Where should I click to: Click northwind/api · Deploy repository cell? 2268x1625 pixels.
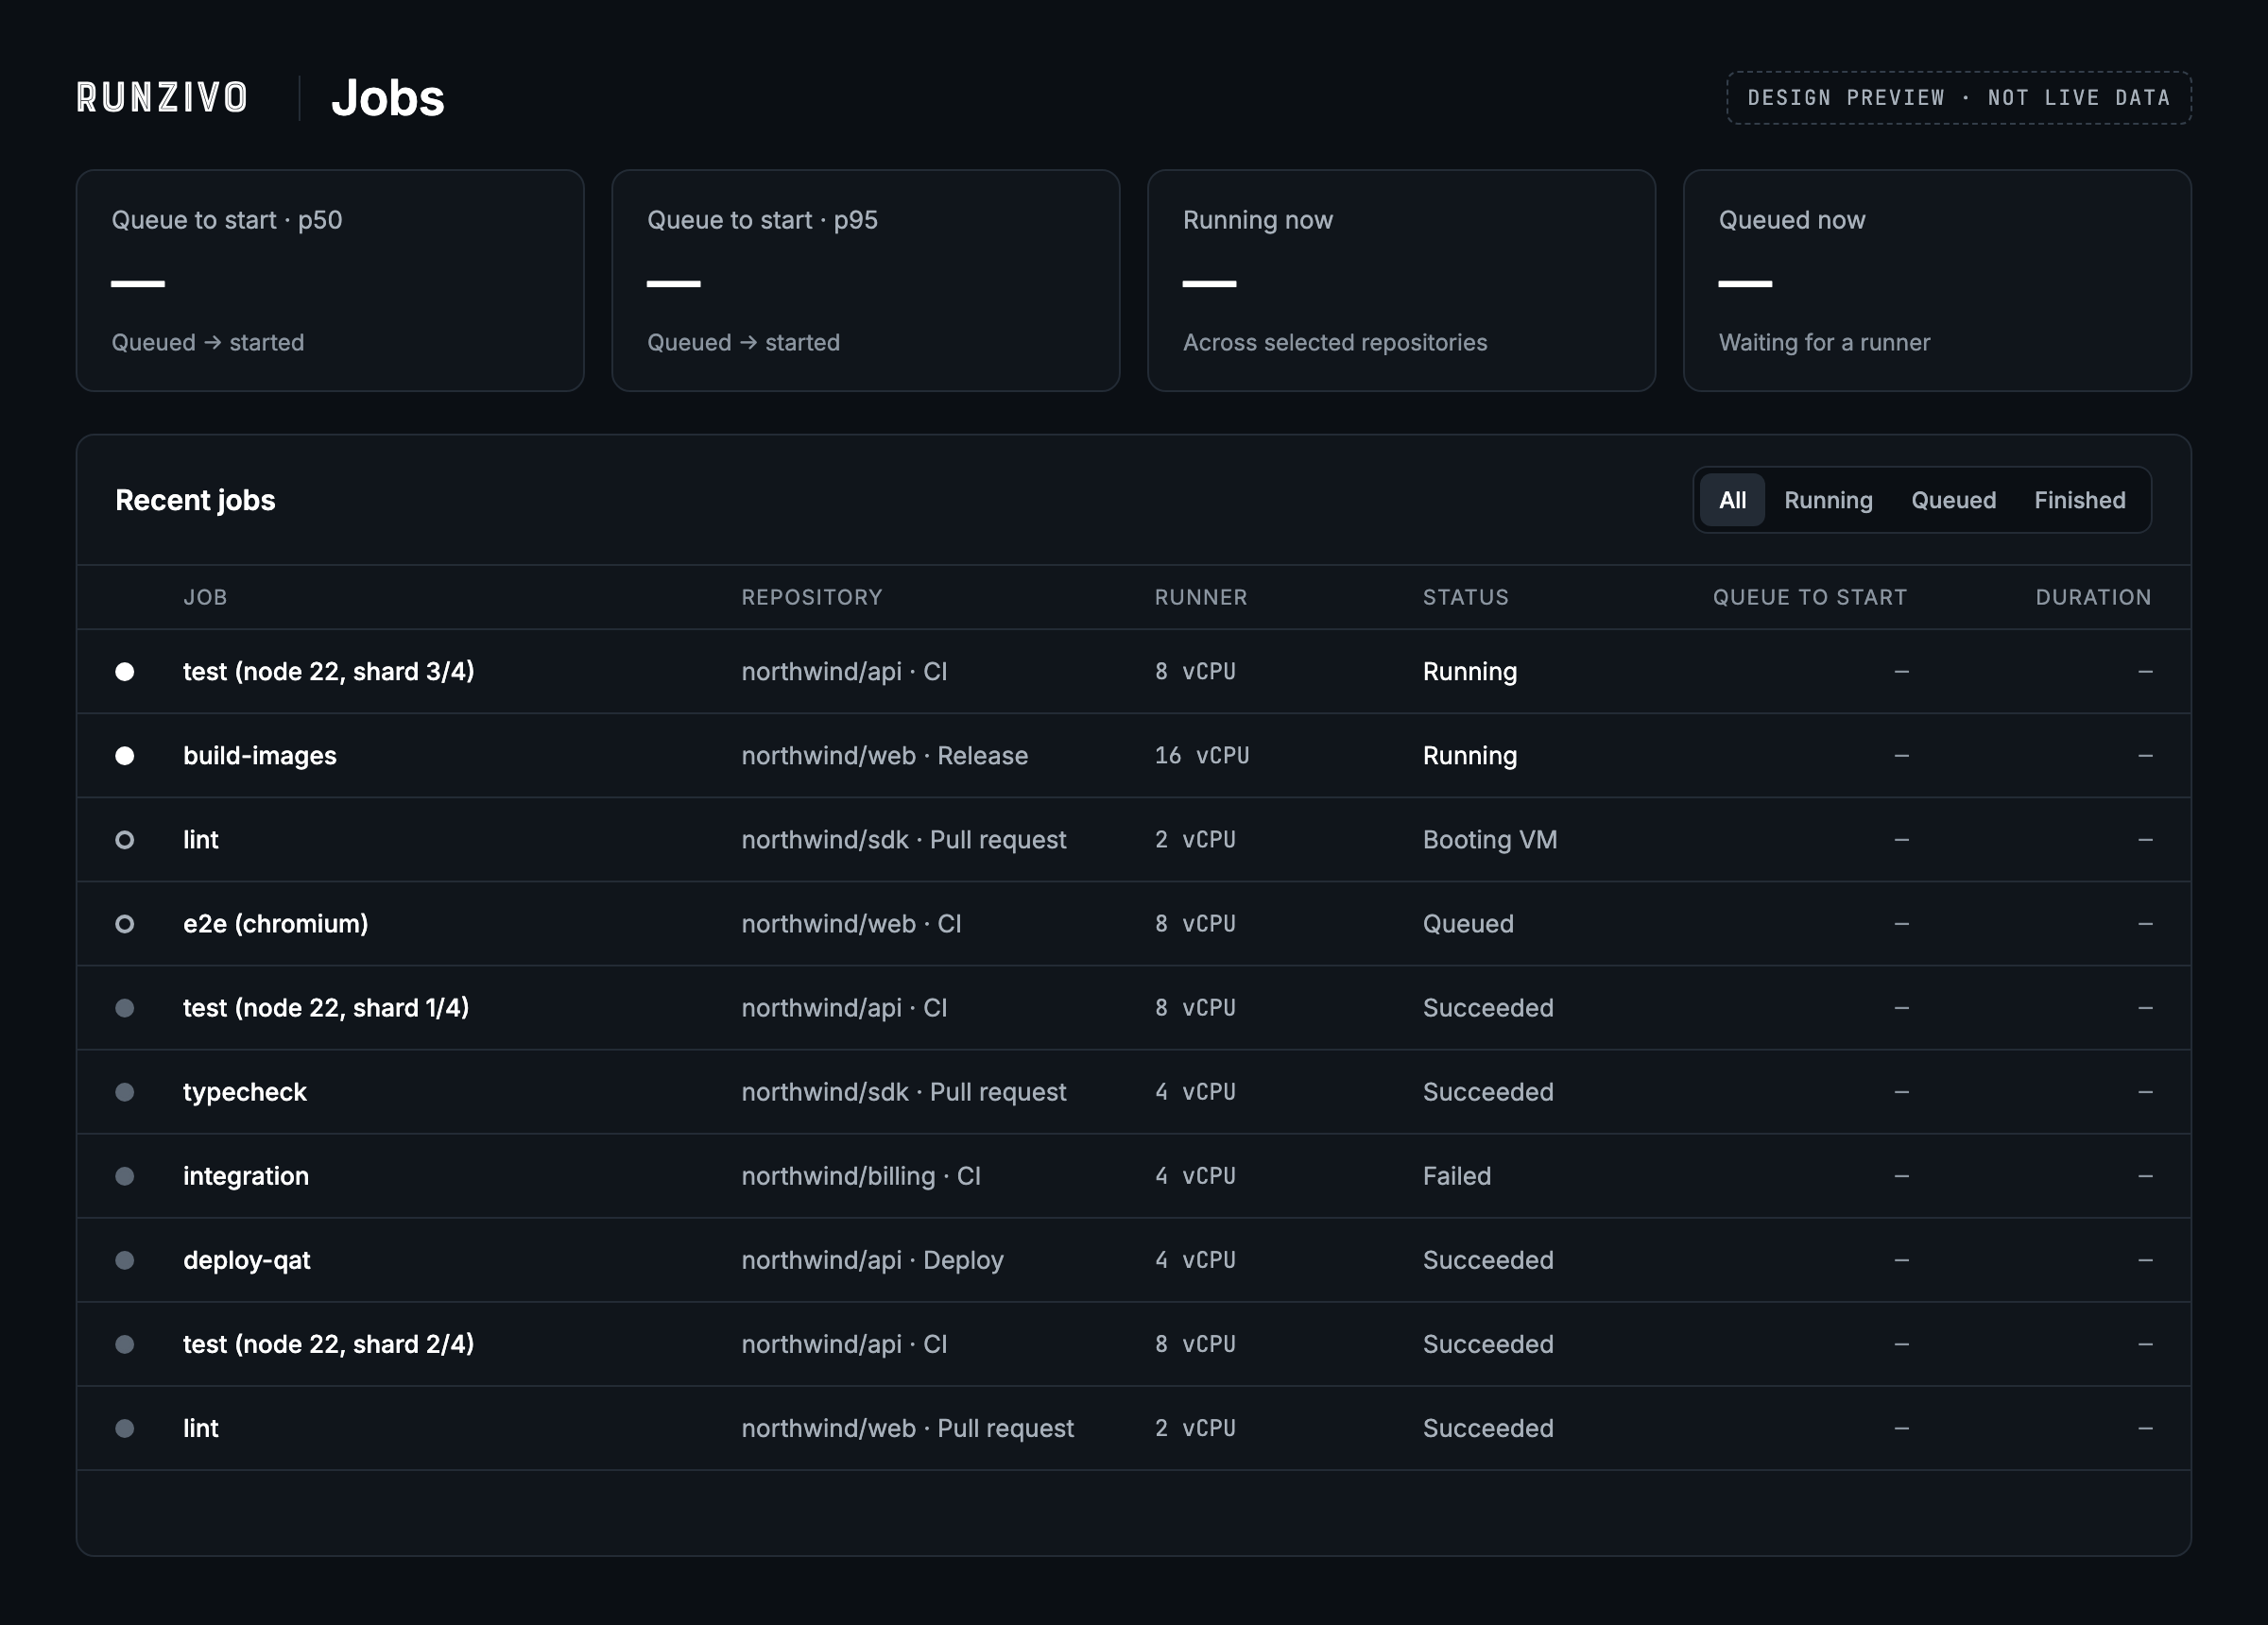(x=872, y=1259)
